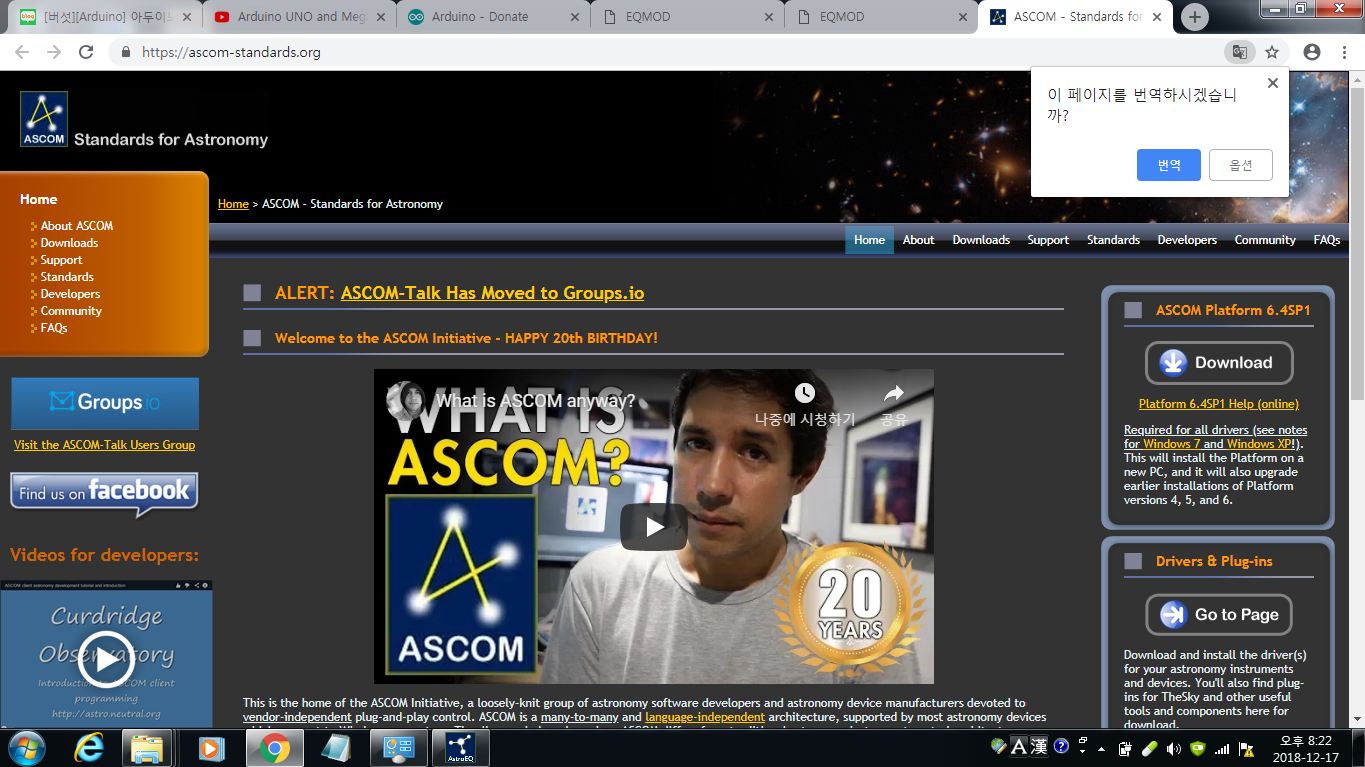Click the address bar URL field
1365x767 pixels.
600,52
